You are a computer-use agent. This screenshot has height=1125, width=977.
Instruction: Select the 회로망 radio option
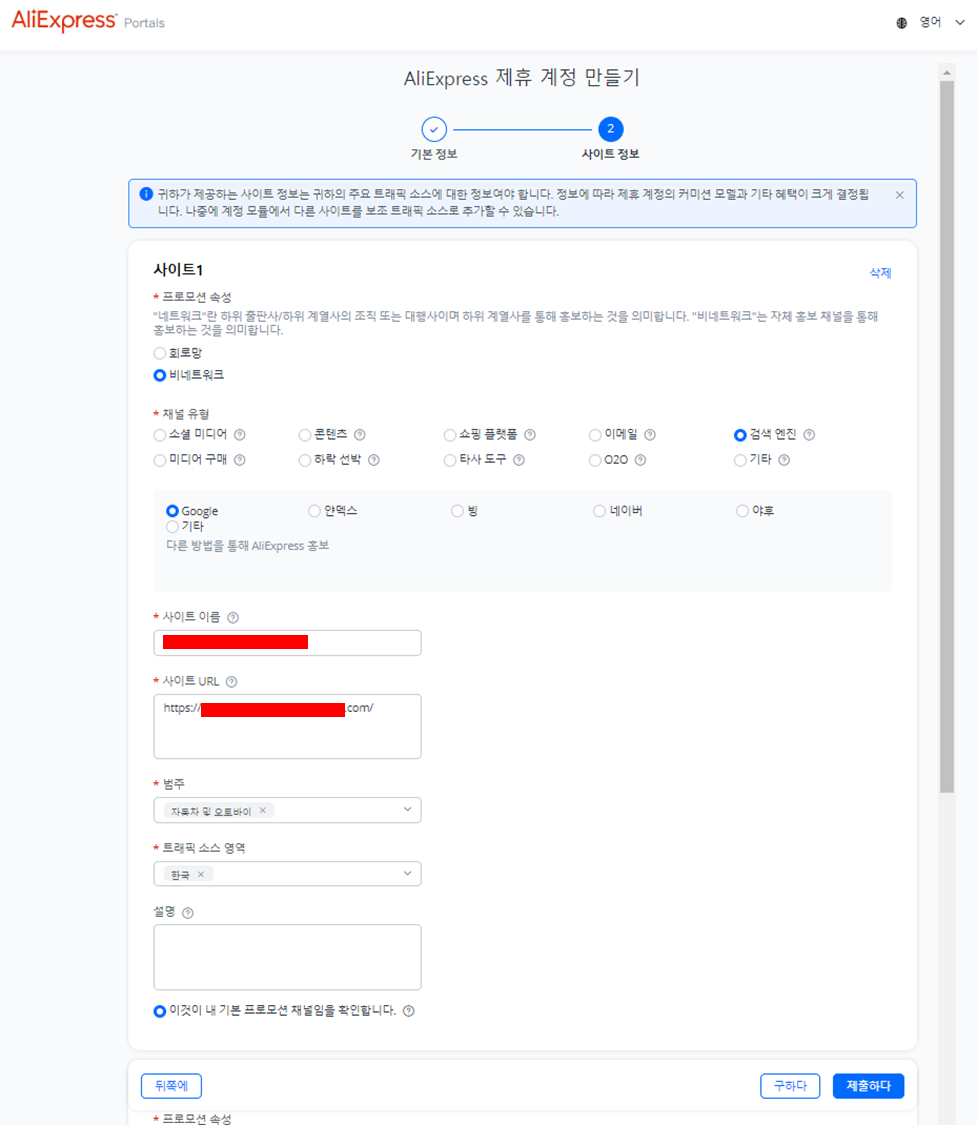(159, 353)
